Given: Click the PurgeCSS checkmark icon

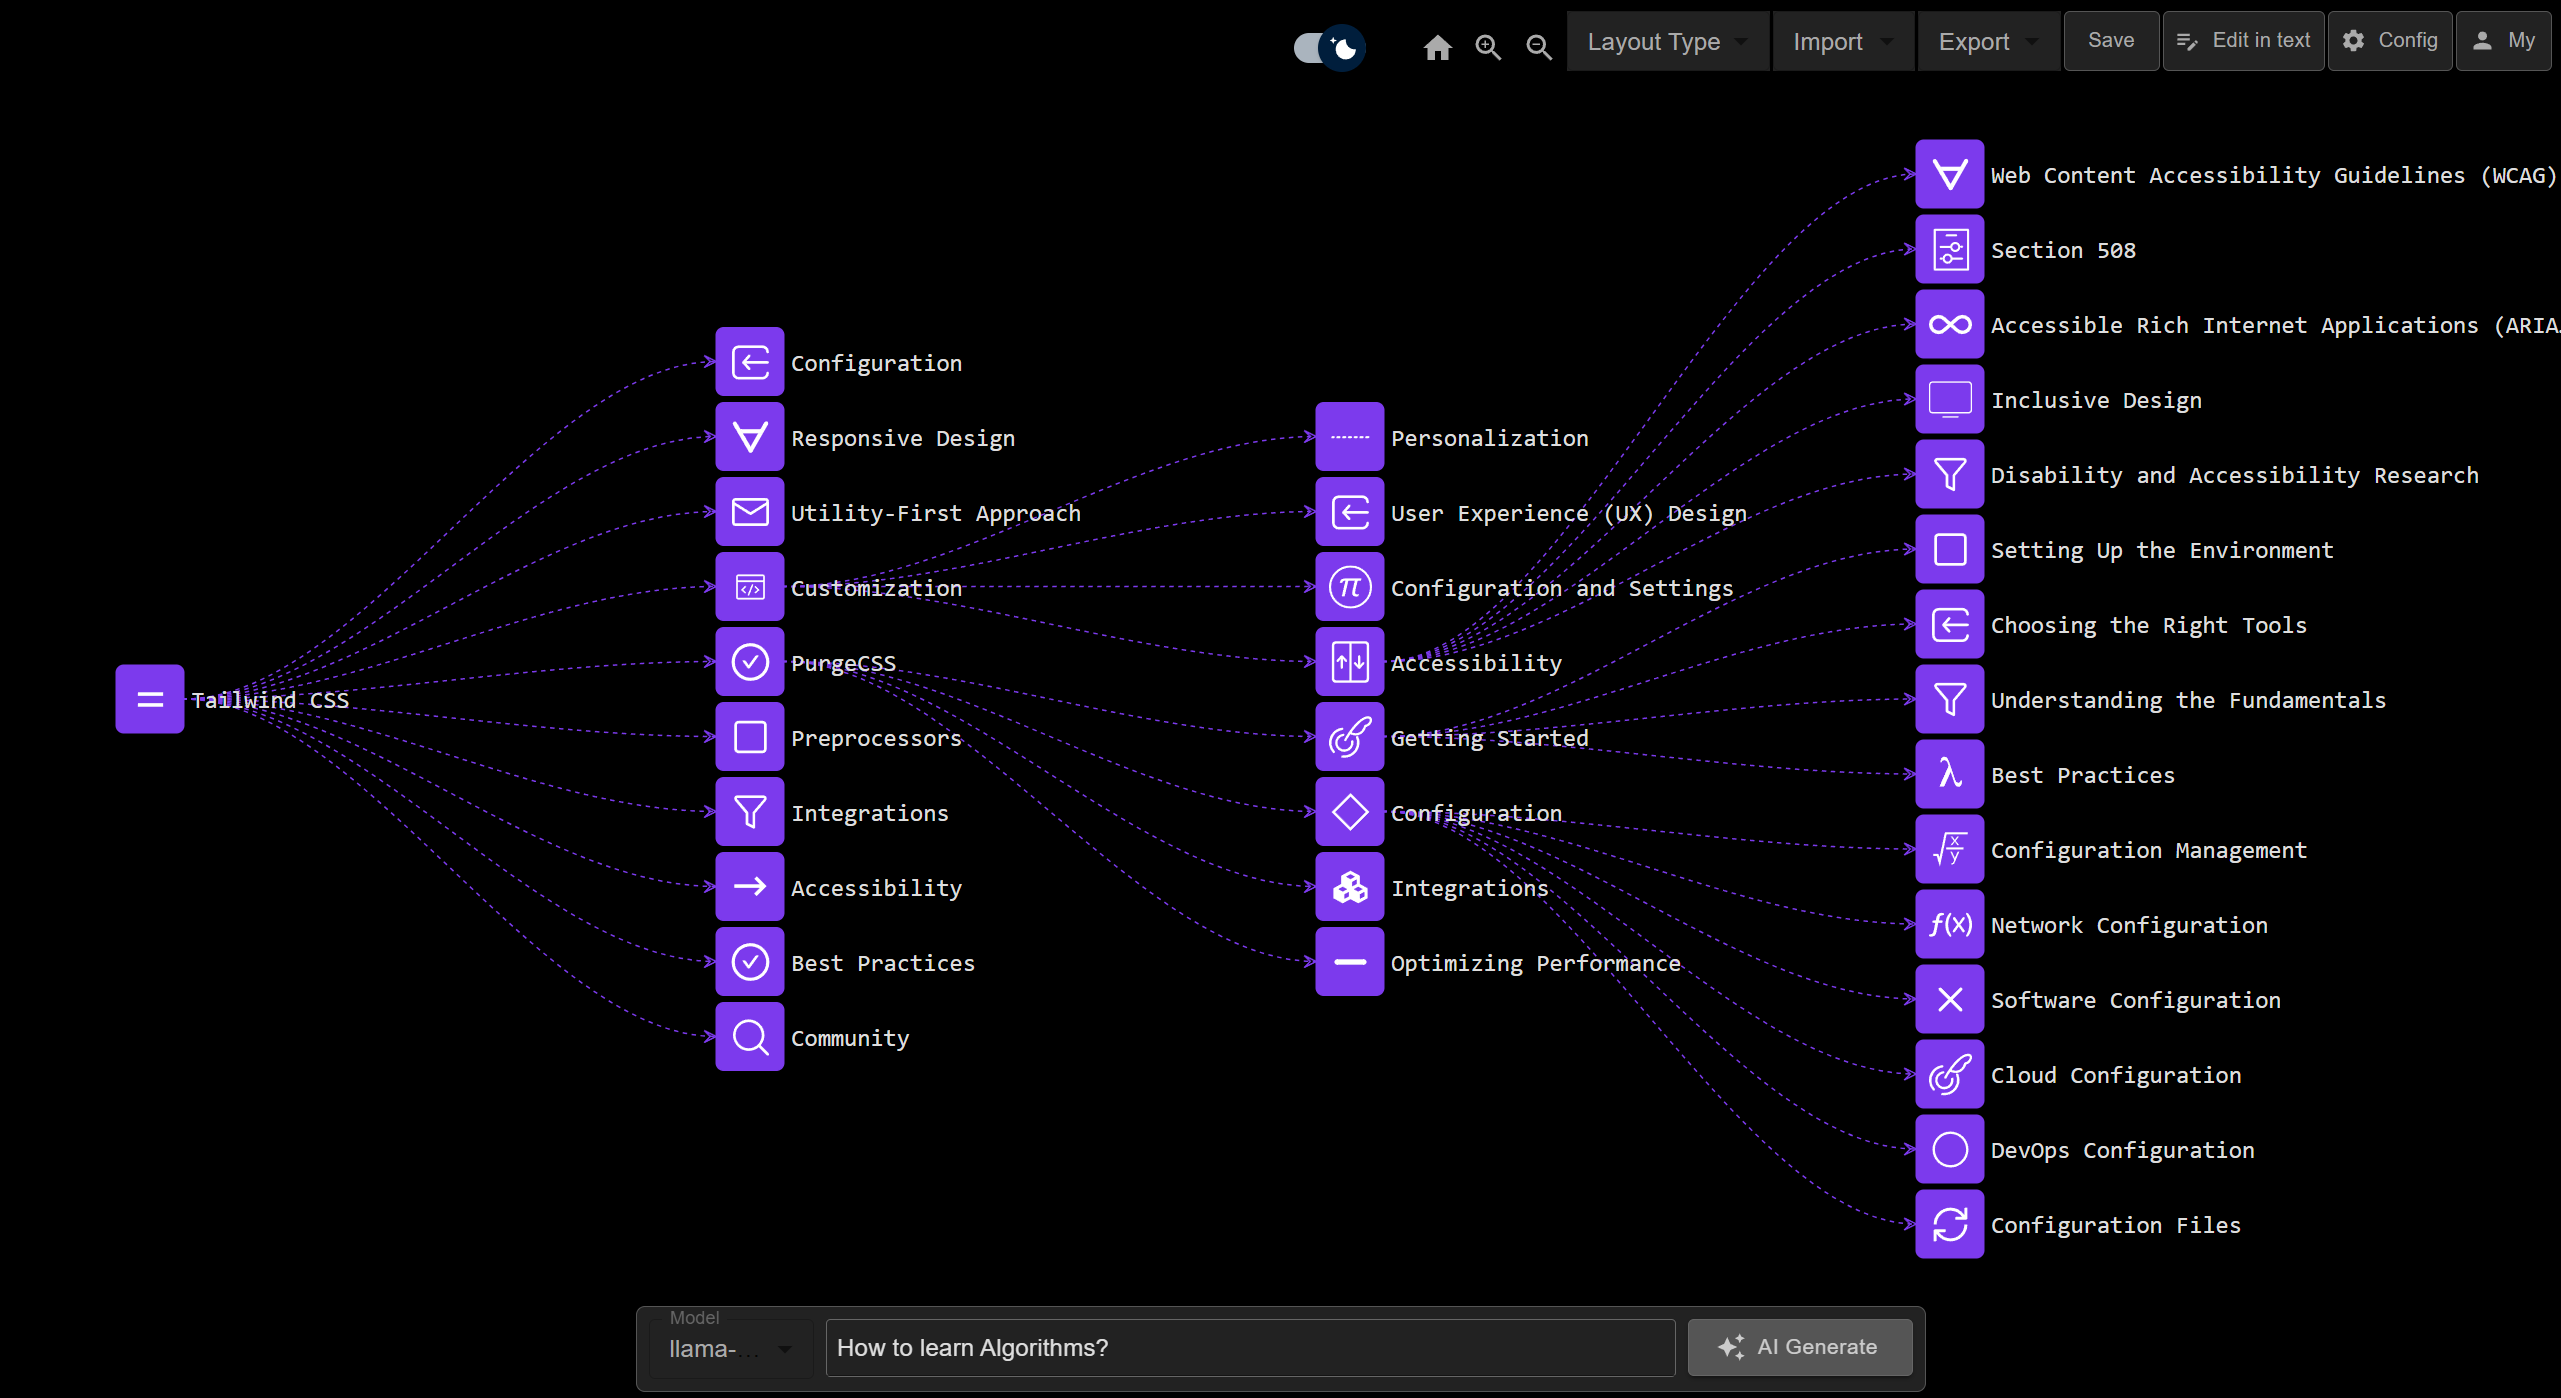Looking at the screenshot, I should click(x=750, y=662).
